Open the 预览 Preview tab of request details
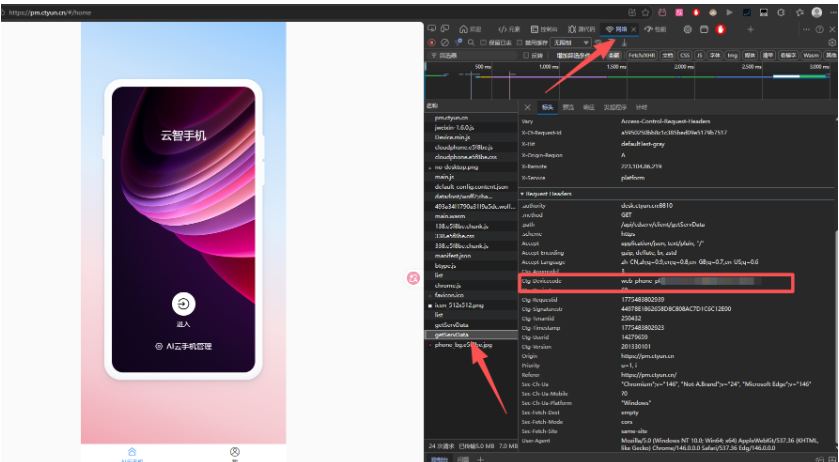 click(x=568, y=107)
